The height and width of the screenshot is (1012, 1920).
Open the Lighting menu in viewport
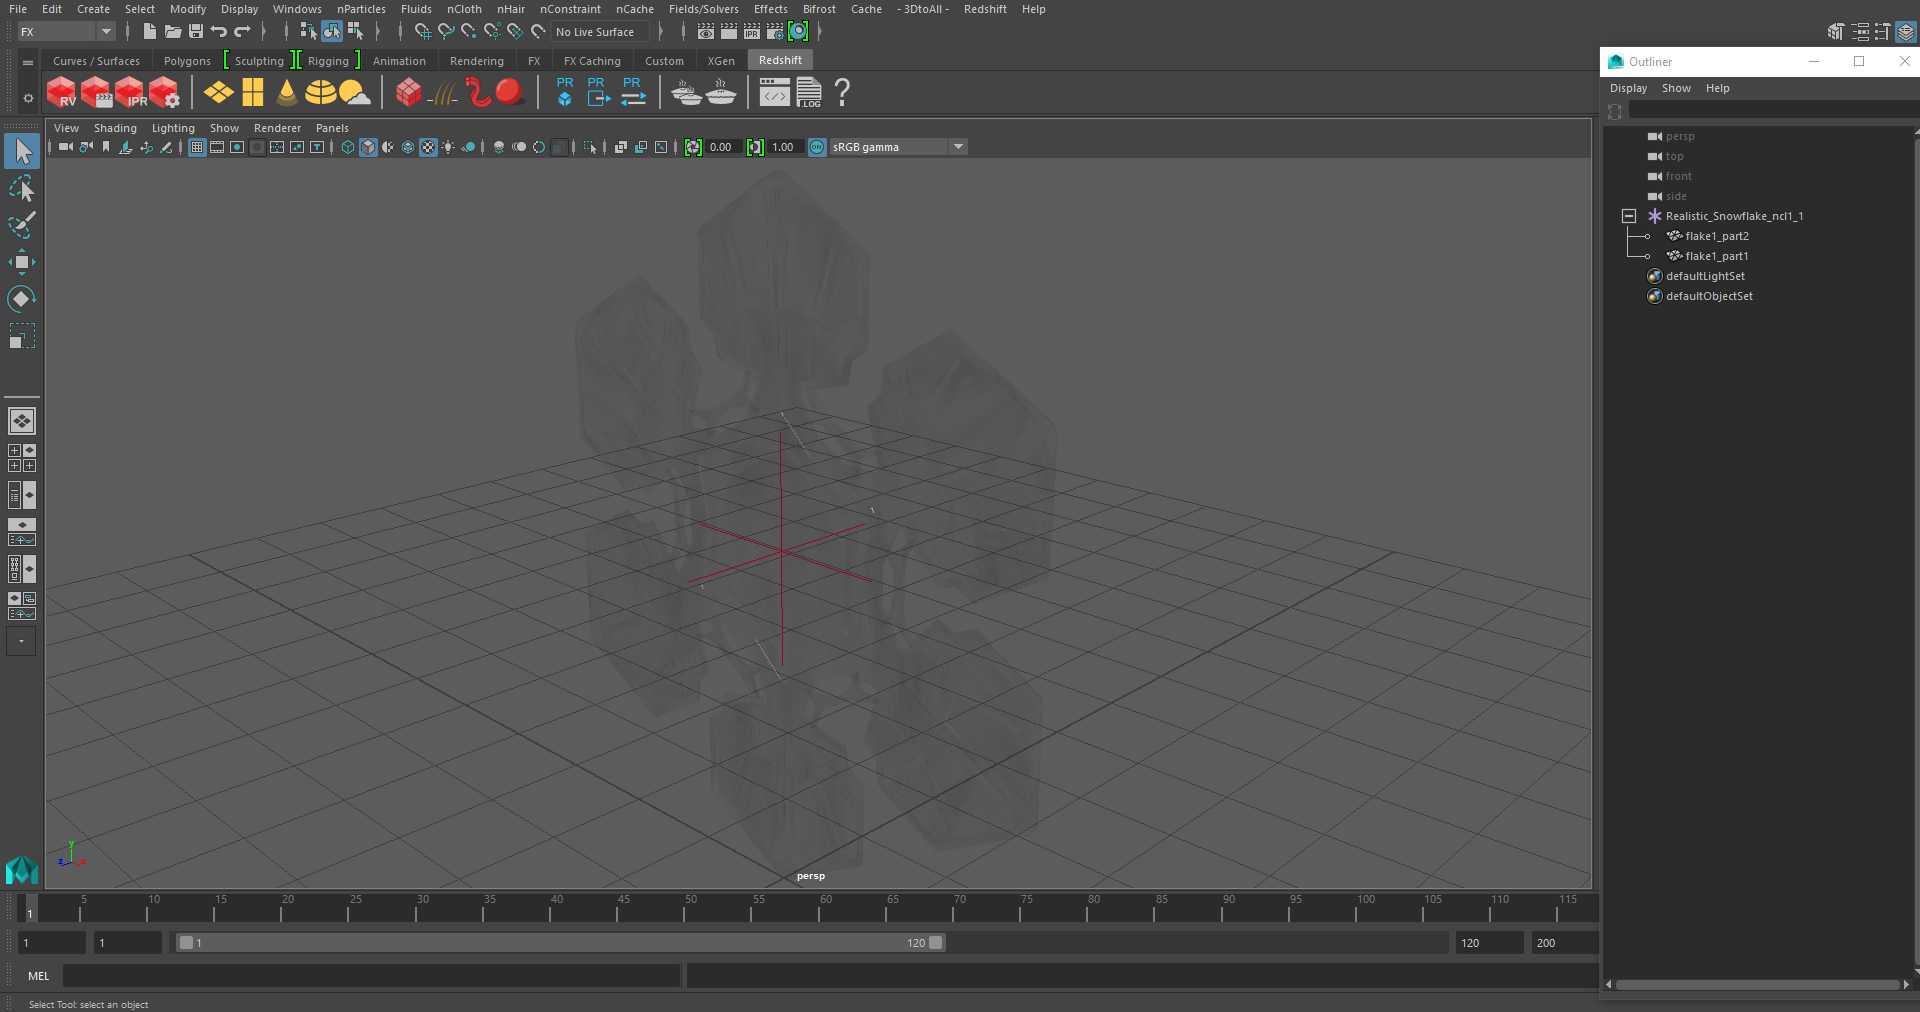point(173,128)
